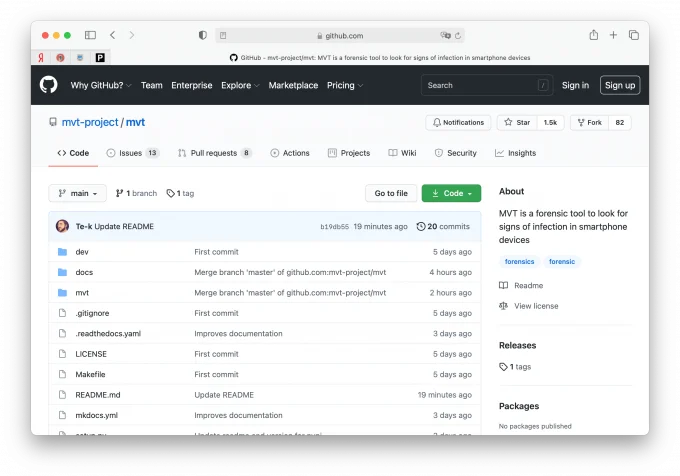The image size is (680, 476).
Task: Click the Fork button
Action: point(590,123)
